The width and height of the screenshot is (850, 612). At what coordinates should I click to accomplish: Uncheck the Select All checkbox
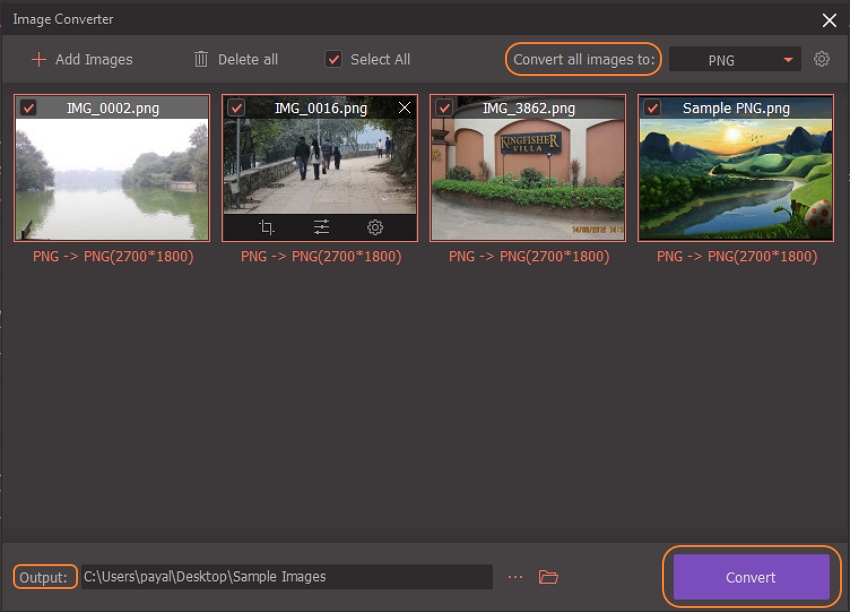click(x=334, y=59)
